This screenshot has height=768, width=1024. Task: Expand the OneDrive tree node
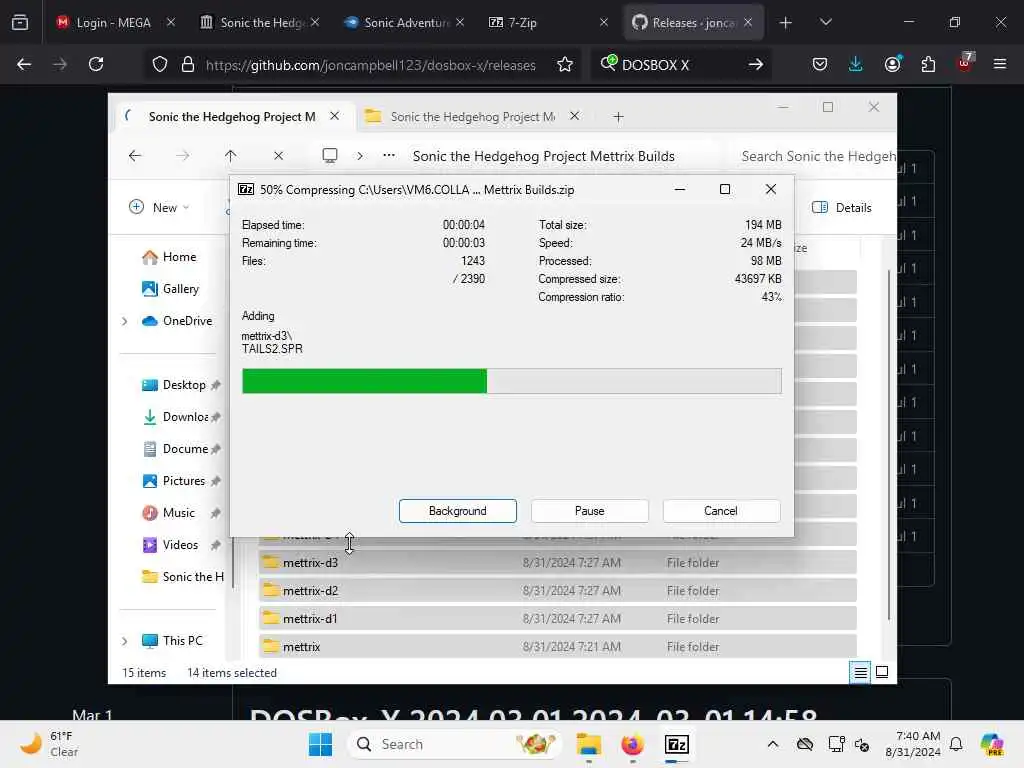click(x=124, y=321)
